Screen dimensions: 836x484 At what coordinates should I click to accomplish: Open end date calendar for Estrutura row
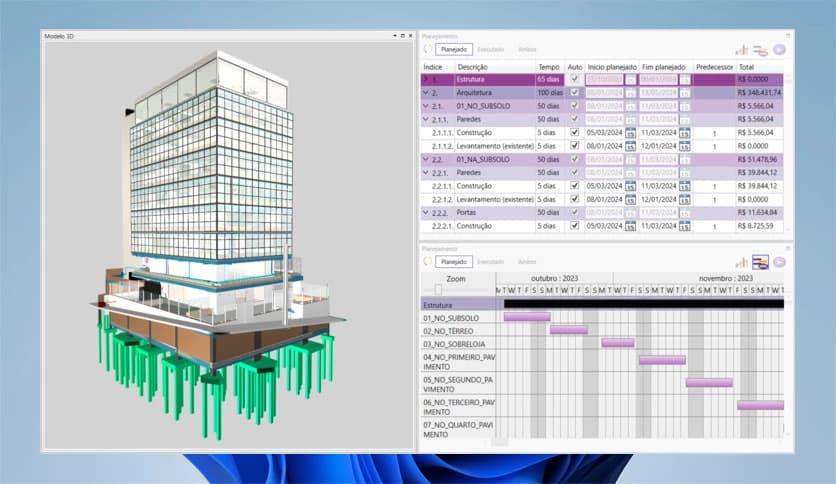tap(685, 79)
